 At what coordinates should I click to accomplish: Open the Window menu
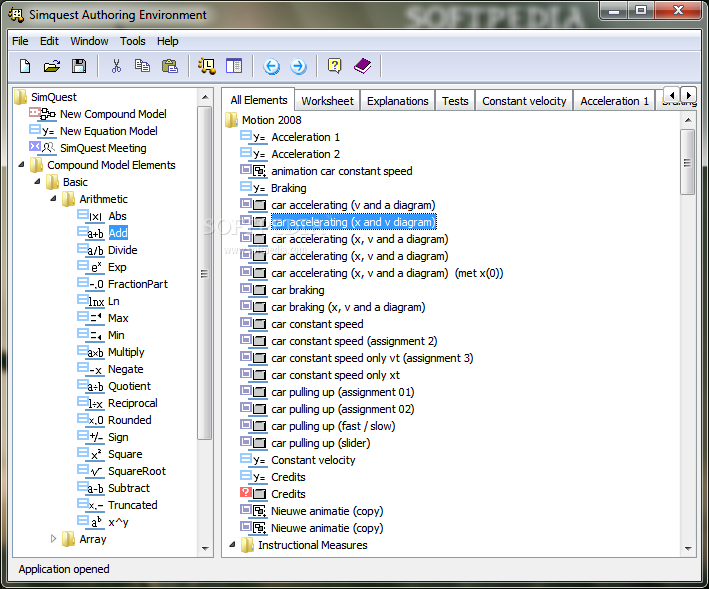pos(89,41)
